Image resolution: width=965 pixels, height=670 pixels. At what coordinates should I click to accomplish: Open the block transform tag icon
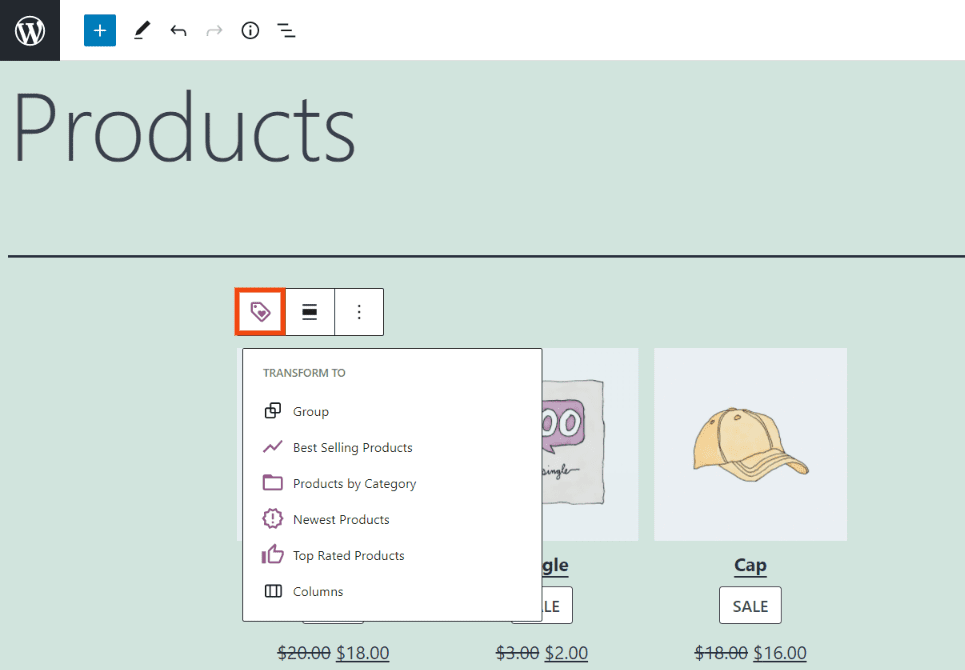(259, 312)
